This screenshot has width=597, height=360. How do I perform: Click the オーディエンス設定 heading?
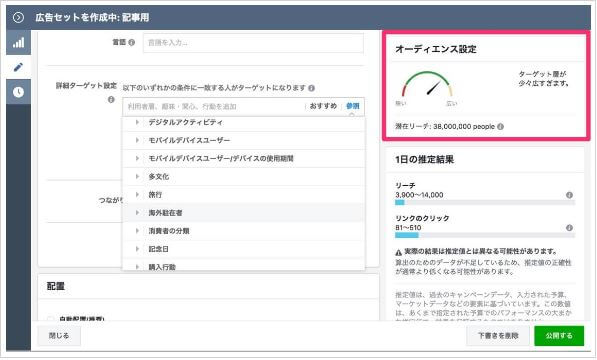click(x=436, y=49)
